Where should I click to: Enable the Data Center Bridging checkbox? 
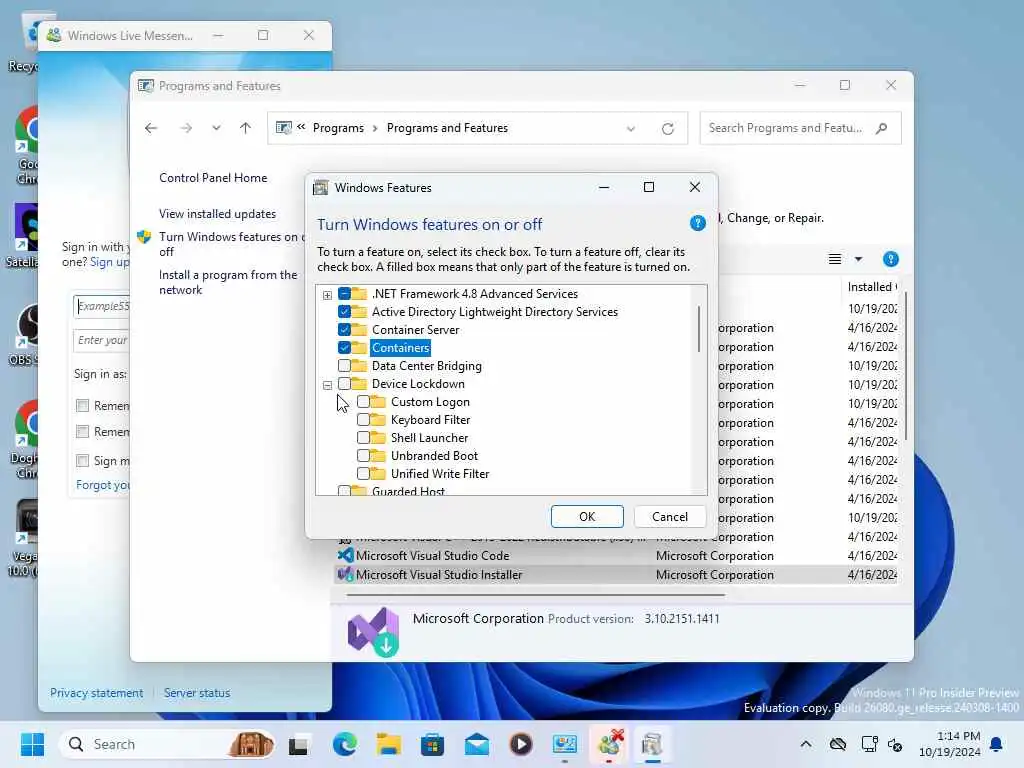pyautogui.click(x=344, y=366)
